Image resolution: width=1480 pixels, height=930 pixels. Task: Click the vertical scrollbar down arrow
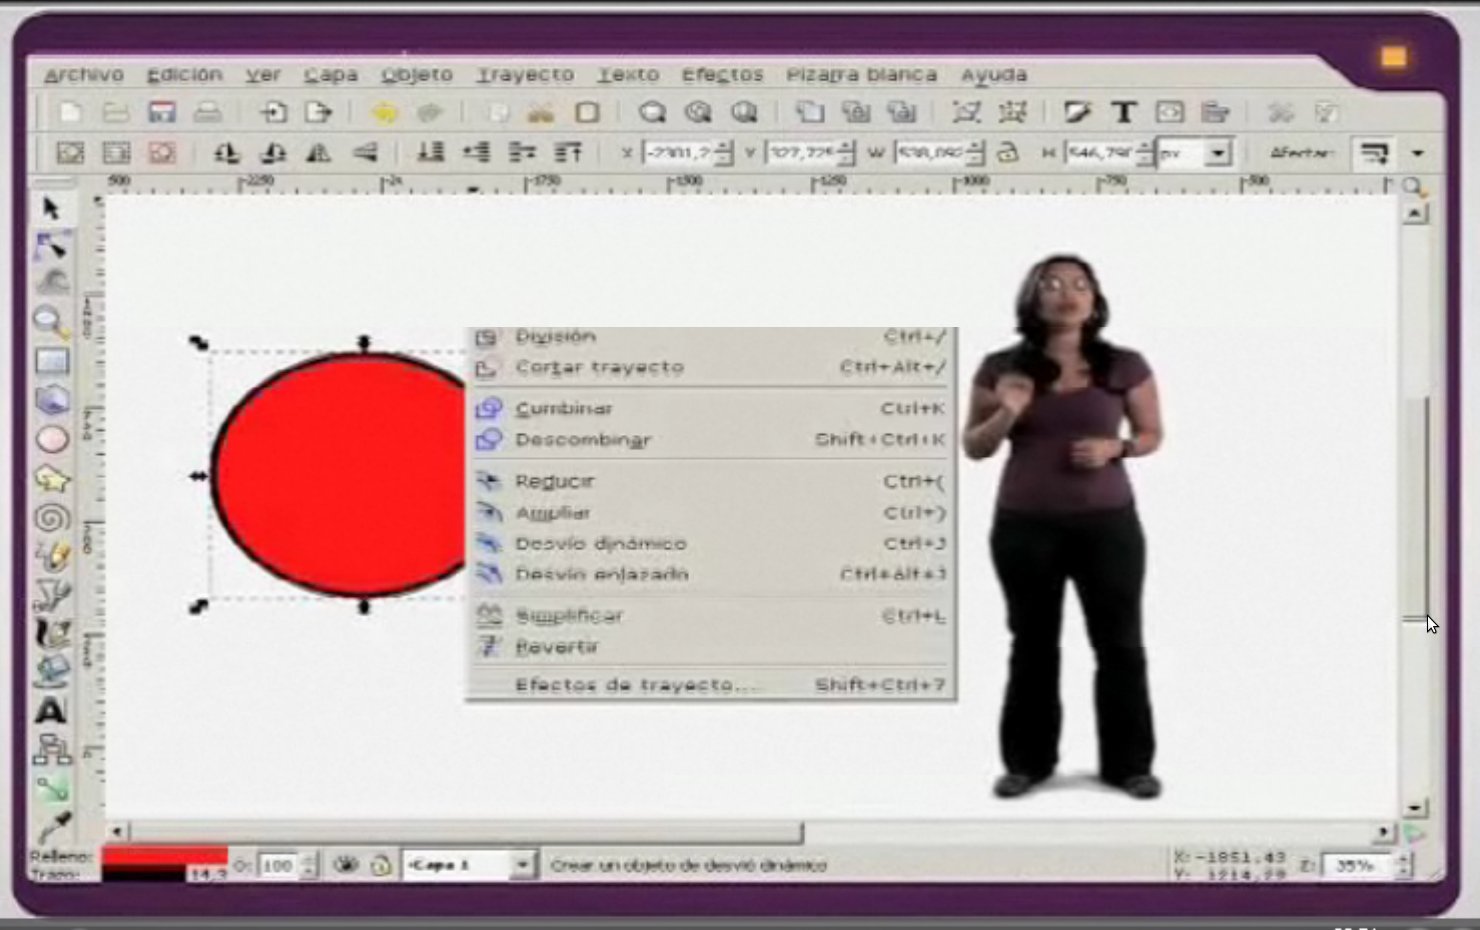click(1415, 808)
